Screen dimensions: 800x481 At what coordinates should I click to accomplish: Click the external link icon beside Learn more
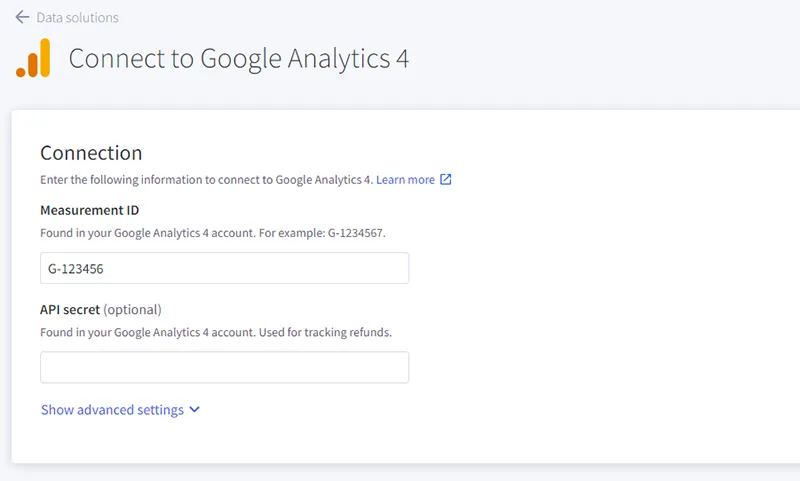[x=445, y=180]
